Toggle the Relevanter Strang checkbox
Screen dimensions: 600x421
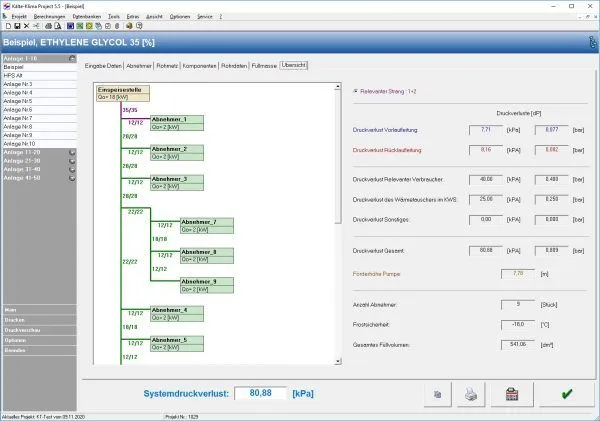tap(356, 91)
